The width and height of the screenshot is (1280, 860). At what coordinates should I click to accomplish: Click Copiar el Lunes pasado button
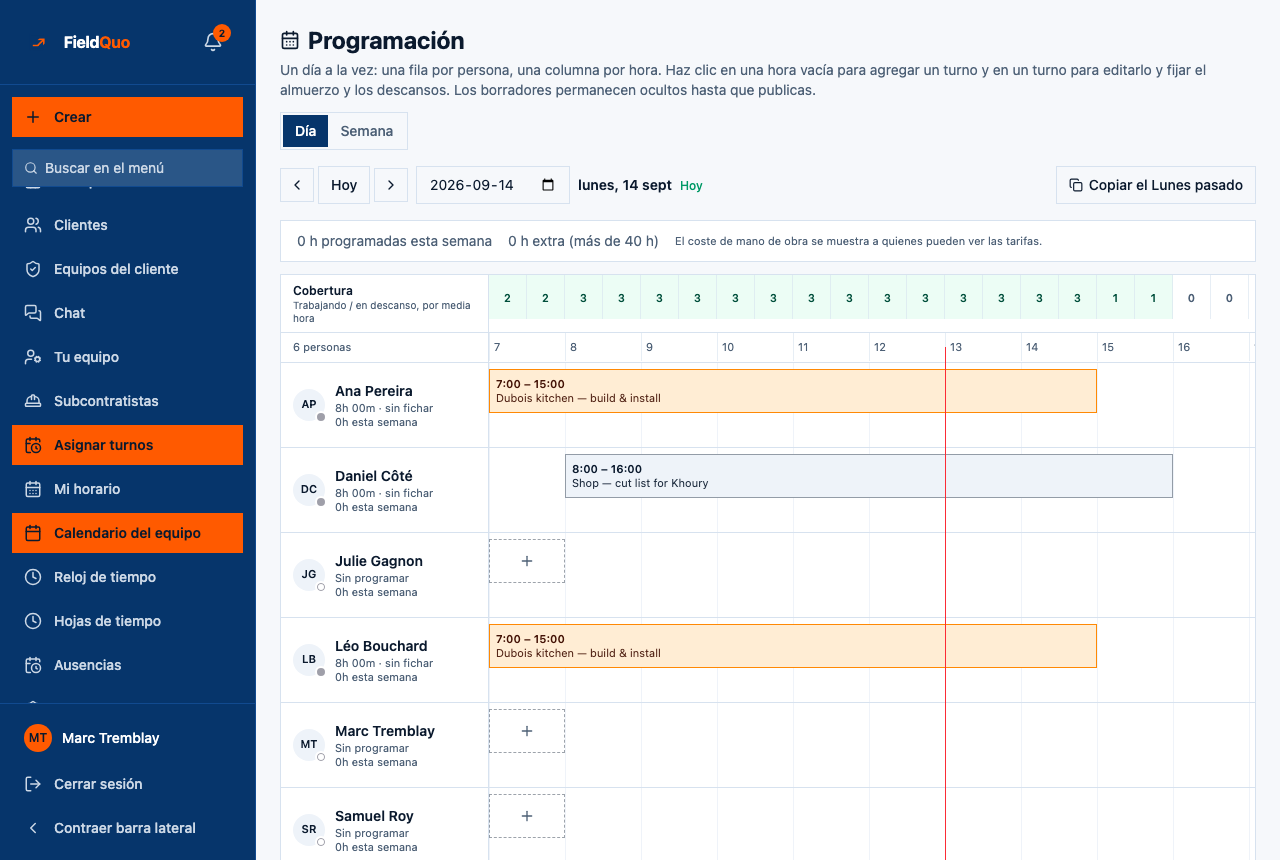pyautogui.click(x=1156, y=185)
